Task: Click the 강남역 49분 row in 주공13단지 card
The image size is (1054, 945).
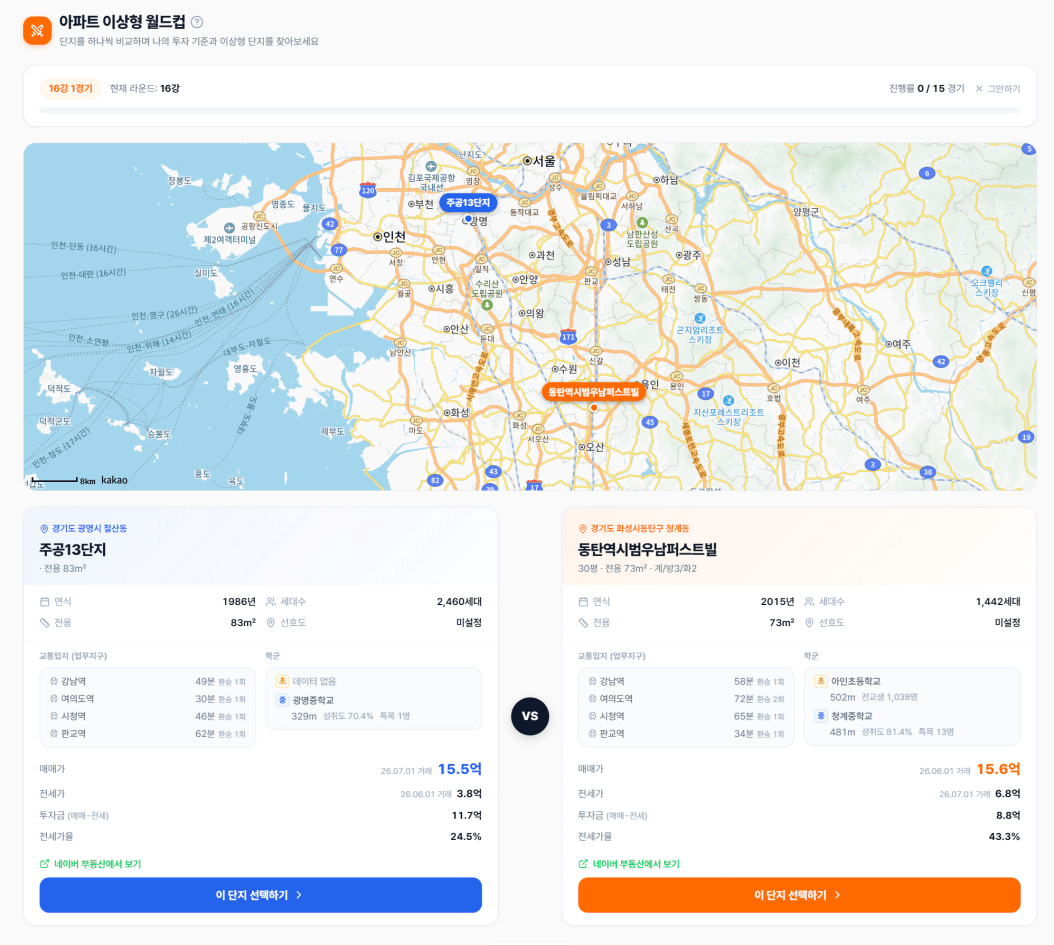Action: pyautogui.click(x=148, y=682)
